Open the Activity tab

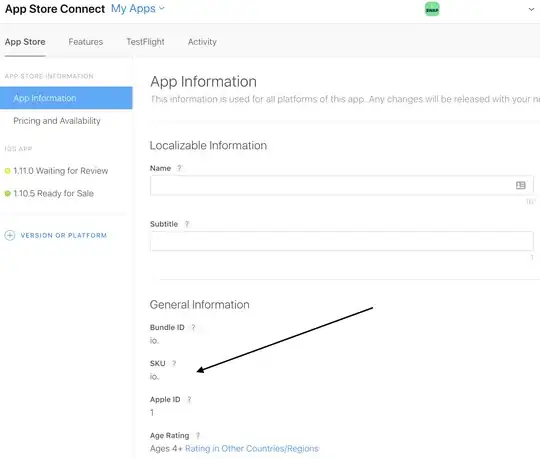[x=202, y=42]
